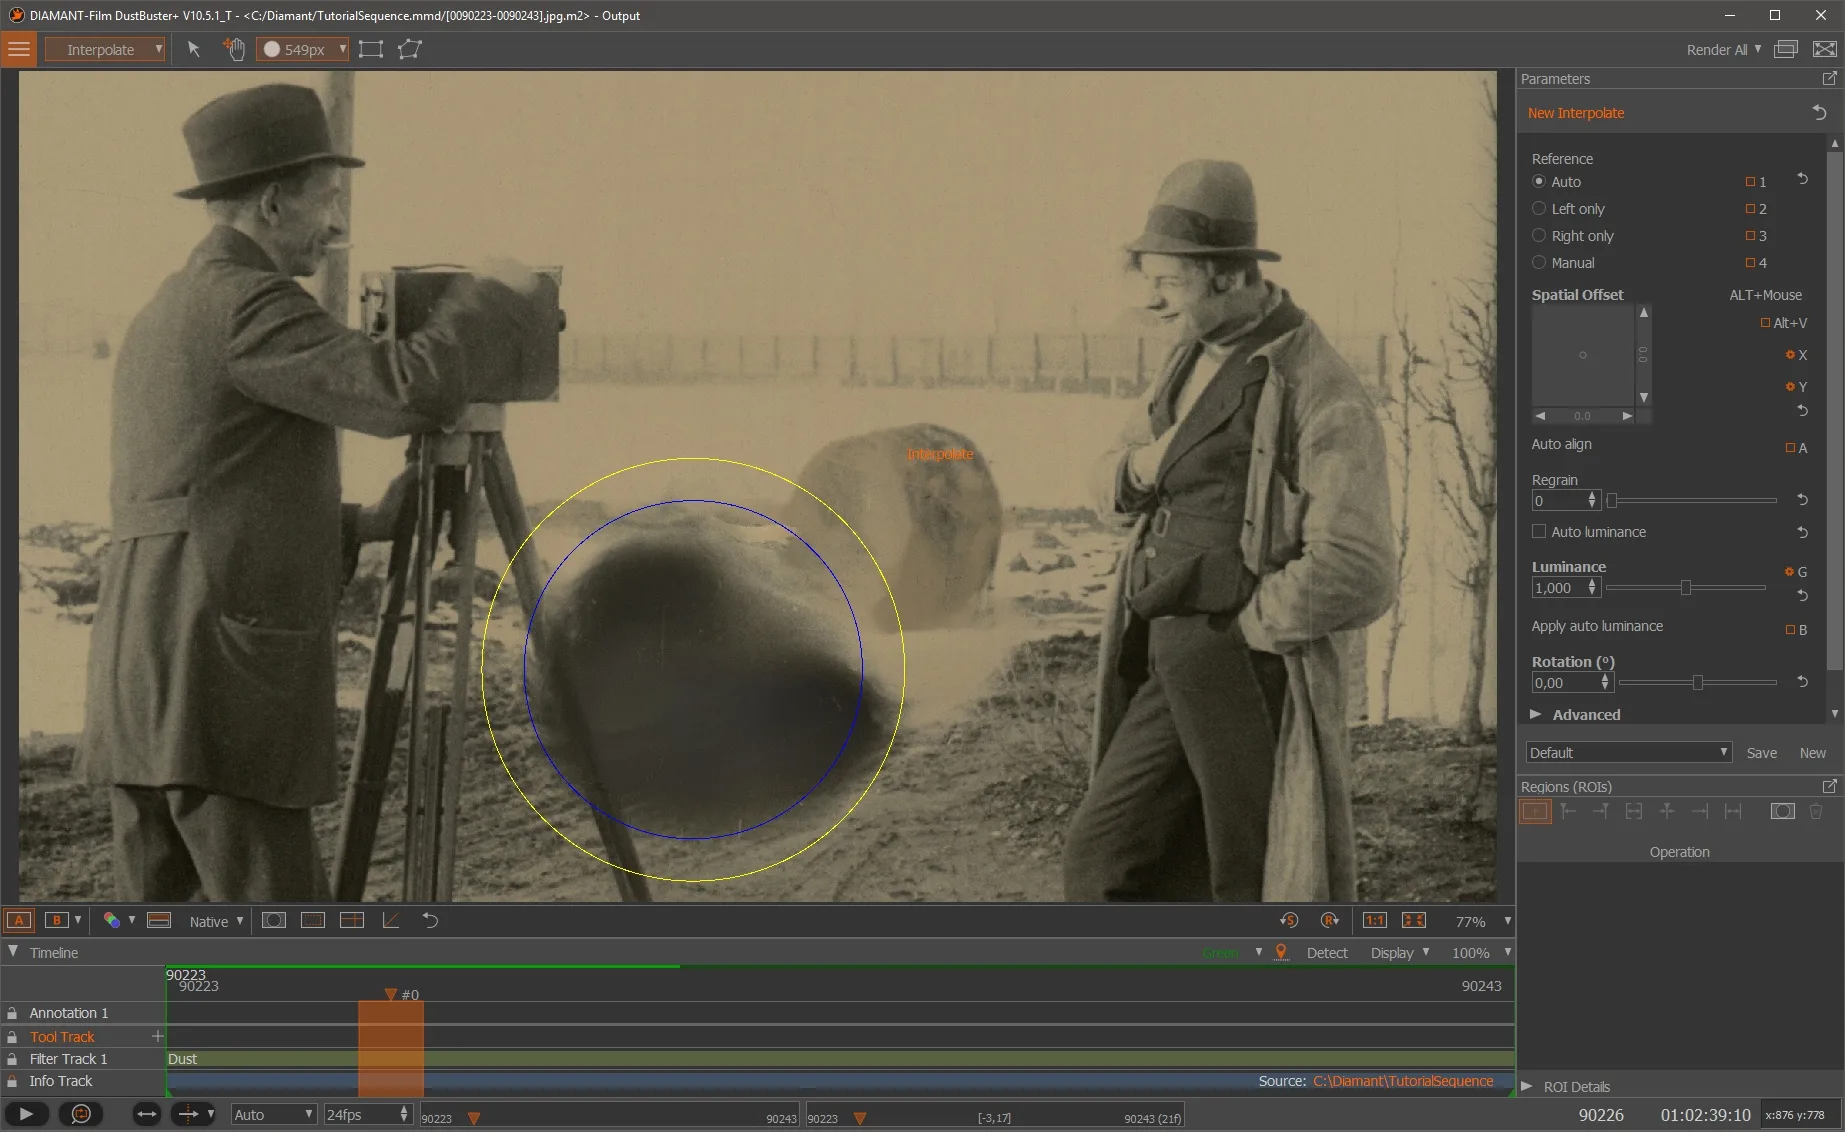The width and height of the screenshot is (1845, 1132).
Task: Open the Display menu in timeline
Action: [1398, 953]
